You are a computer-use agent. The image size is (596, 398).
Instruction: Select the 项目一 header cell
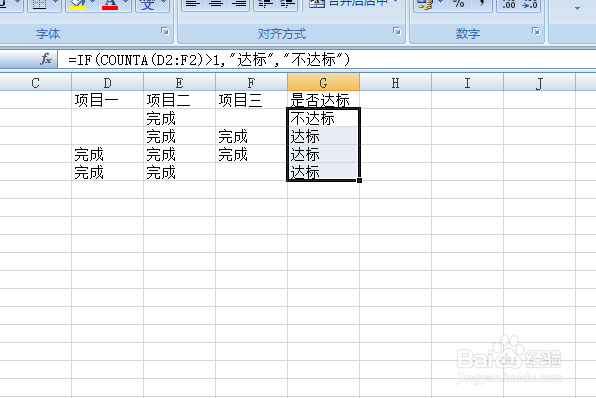point(108,100)
